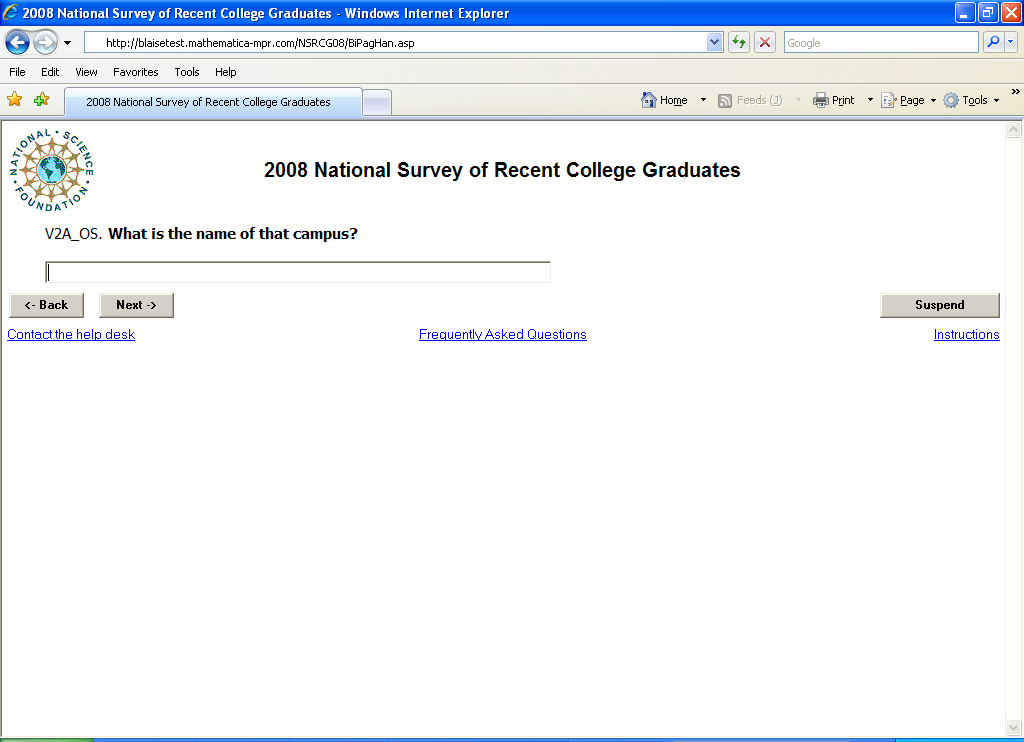Open Frequently Asked Questions link
This screenshot has width=1024, height=742.
(503, 334)
